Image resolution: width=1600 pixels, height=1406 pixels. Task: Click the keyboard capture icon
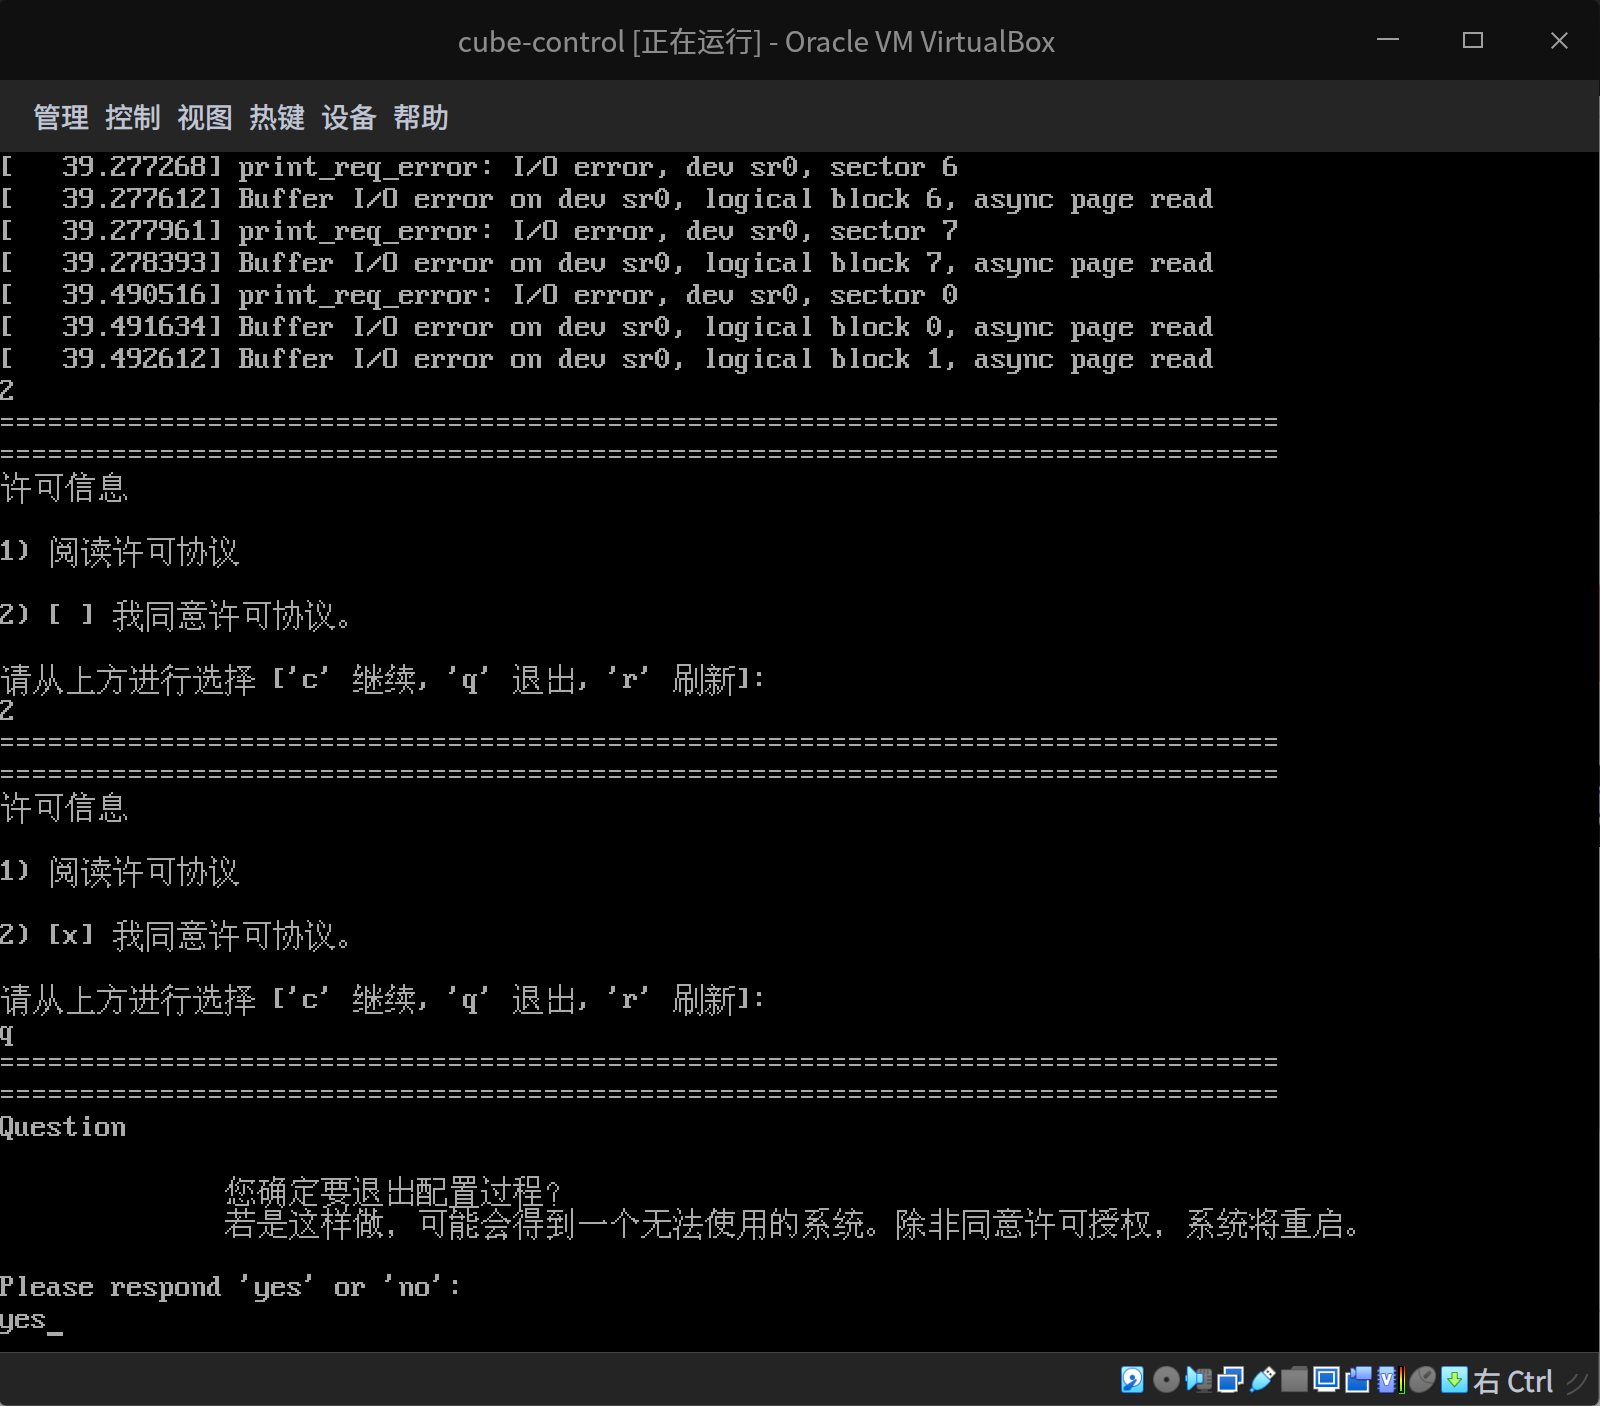[x=1453, y=1381]
